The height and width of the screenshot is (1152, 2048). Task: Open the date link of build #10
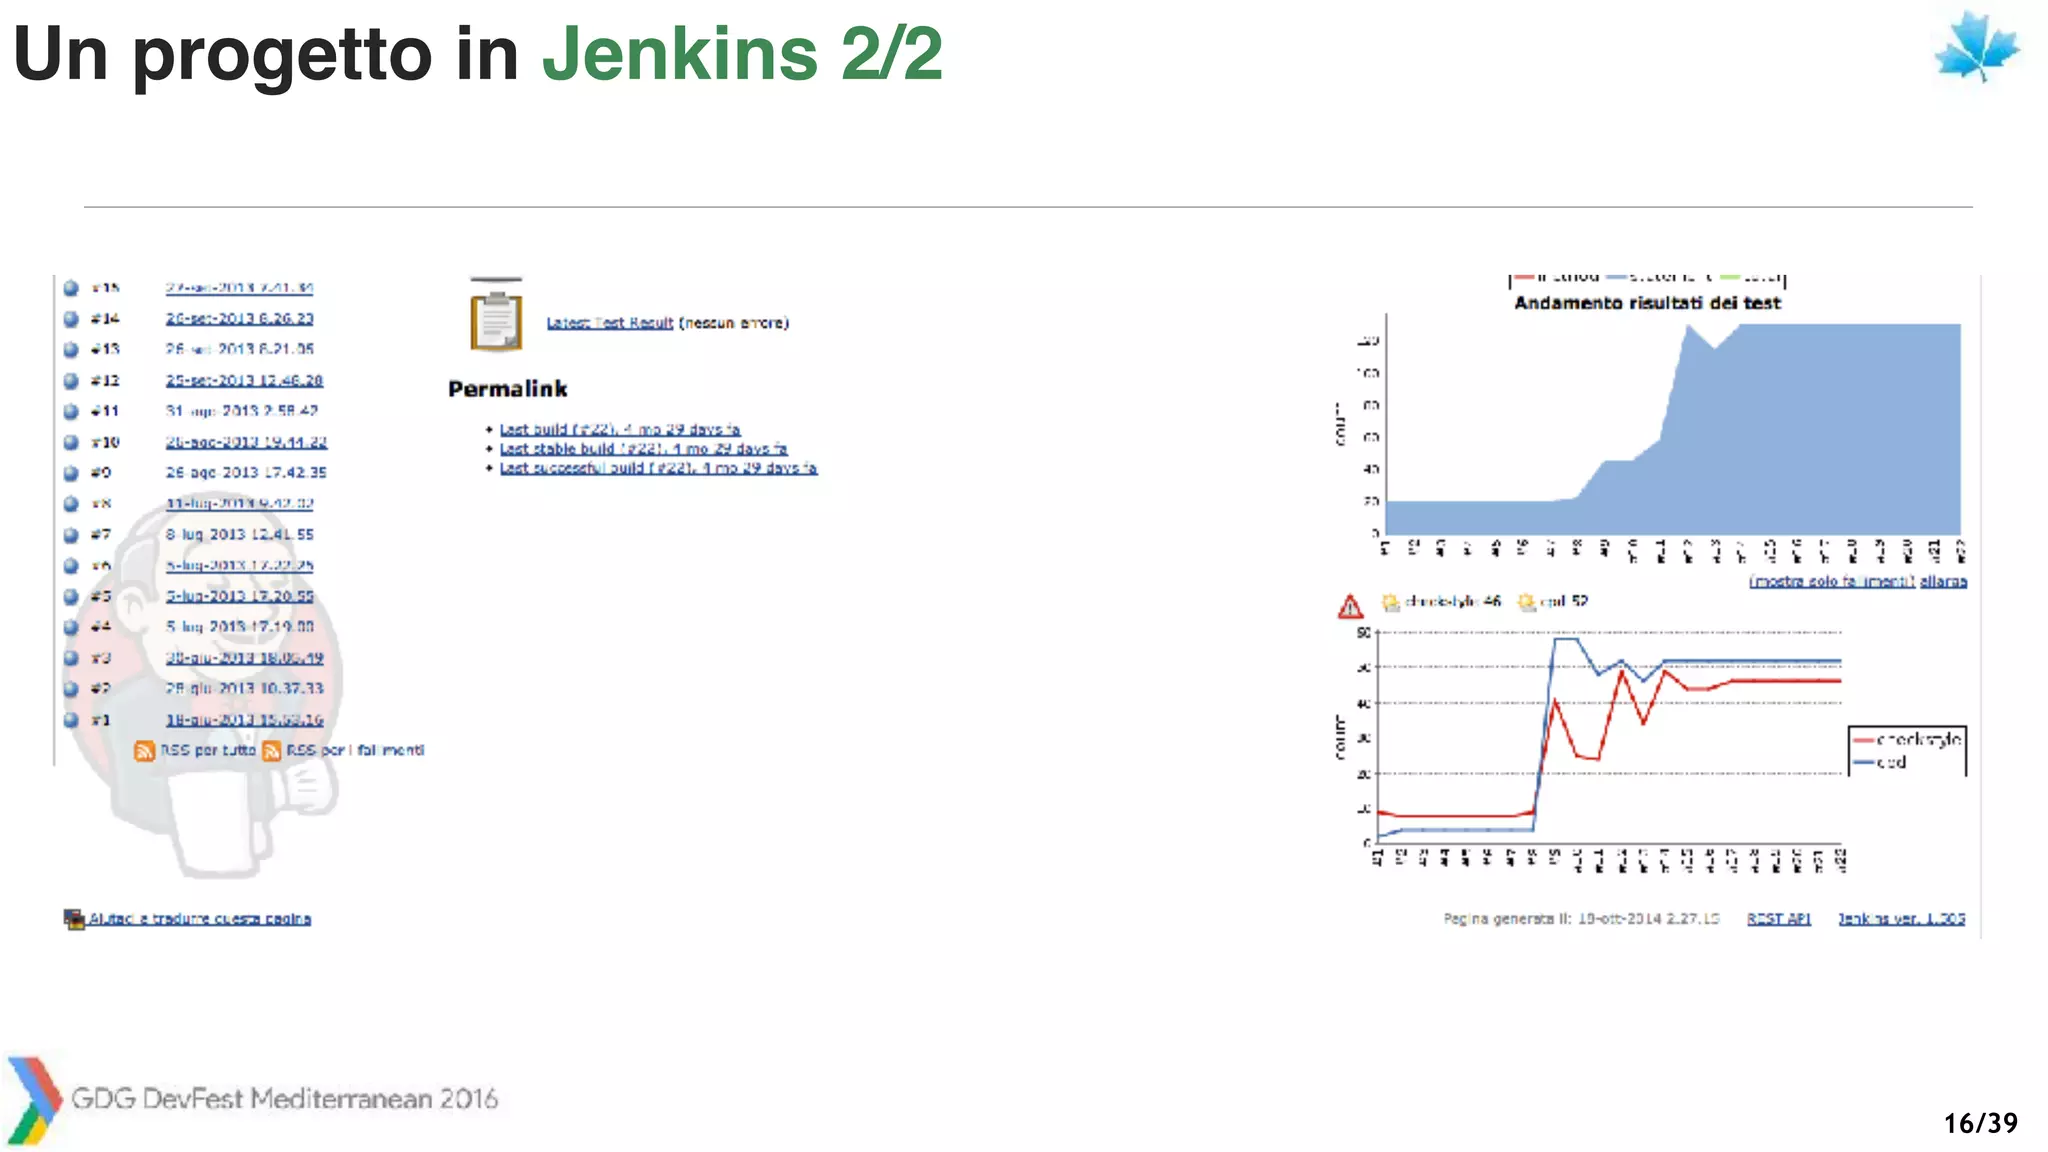(x=246, y=441)
